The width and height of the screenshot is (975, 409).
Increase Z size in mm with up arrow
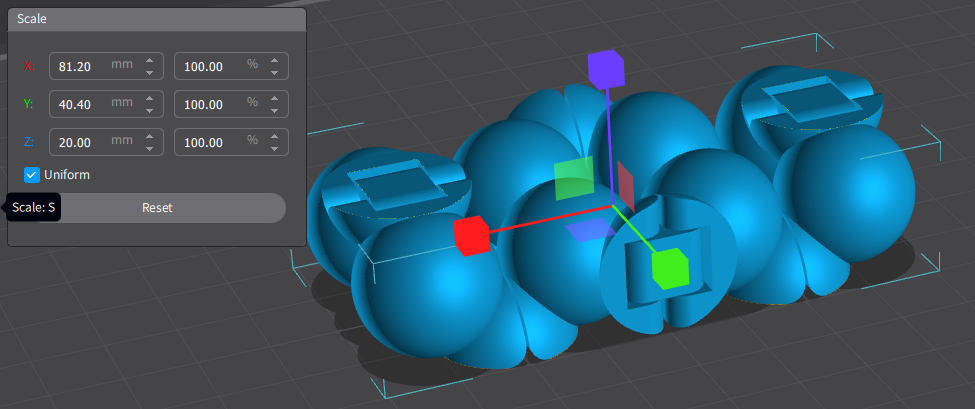(x=149, y=136)
